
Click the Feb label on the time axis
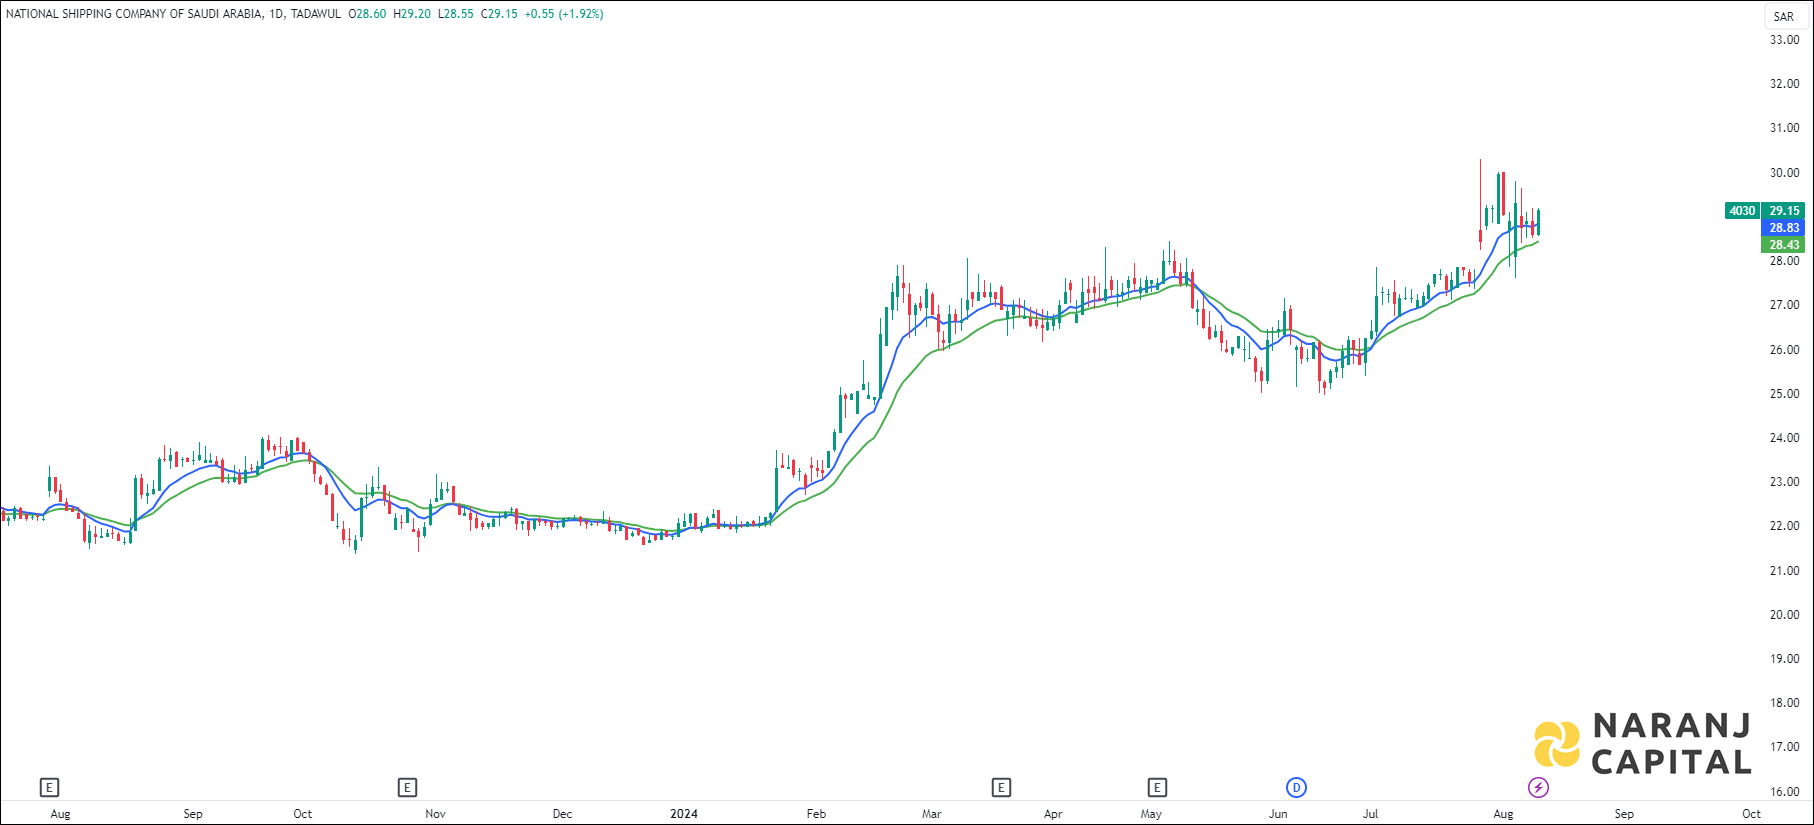[816, 814]
